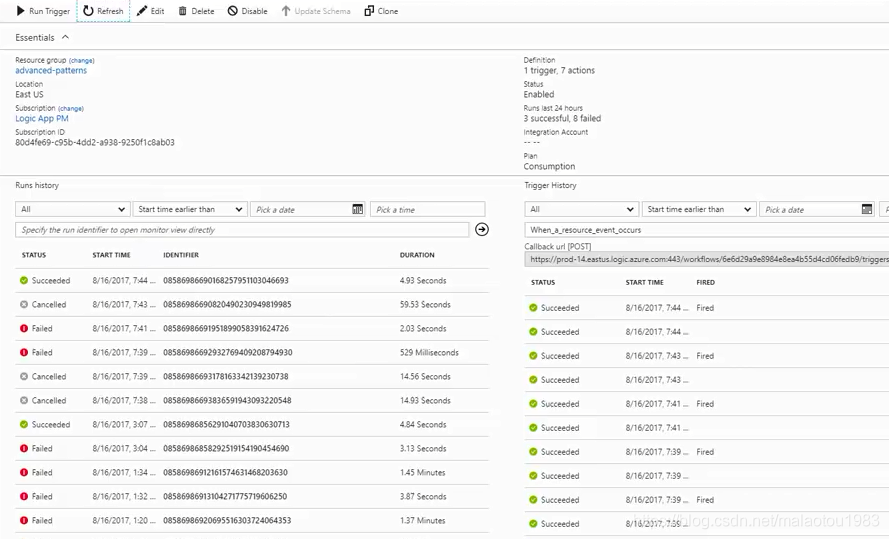889x539 pixels.
Task: Open failed run with 2.03 Seconds duration
Action: pyautogui.click(x=252, y=328)
